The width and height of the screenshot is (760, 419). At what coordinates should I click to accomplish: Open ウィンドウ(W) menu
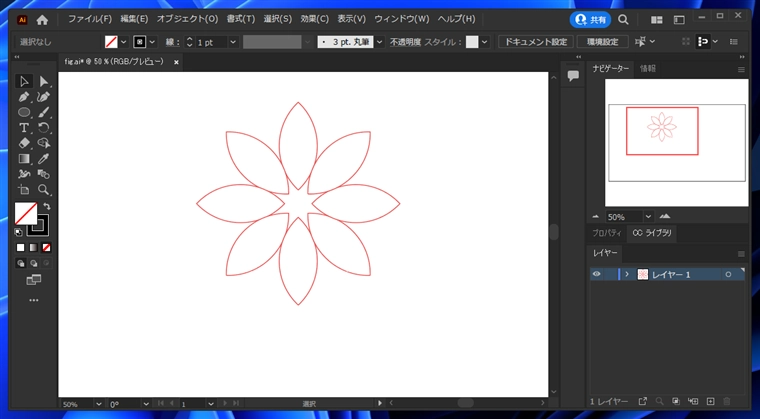(x=402, y=19)
